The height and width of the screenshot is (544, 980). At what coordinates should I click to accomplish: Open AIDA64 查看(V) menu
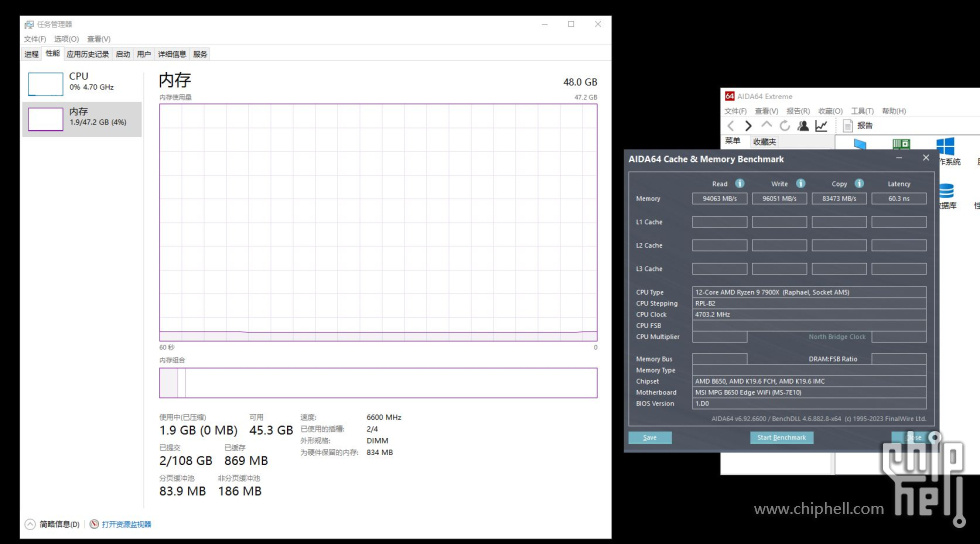(766, 111)
